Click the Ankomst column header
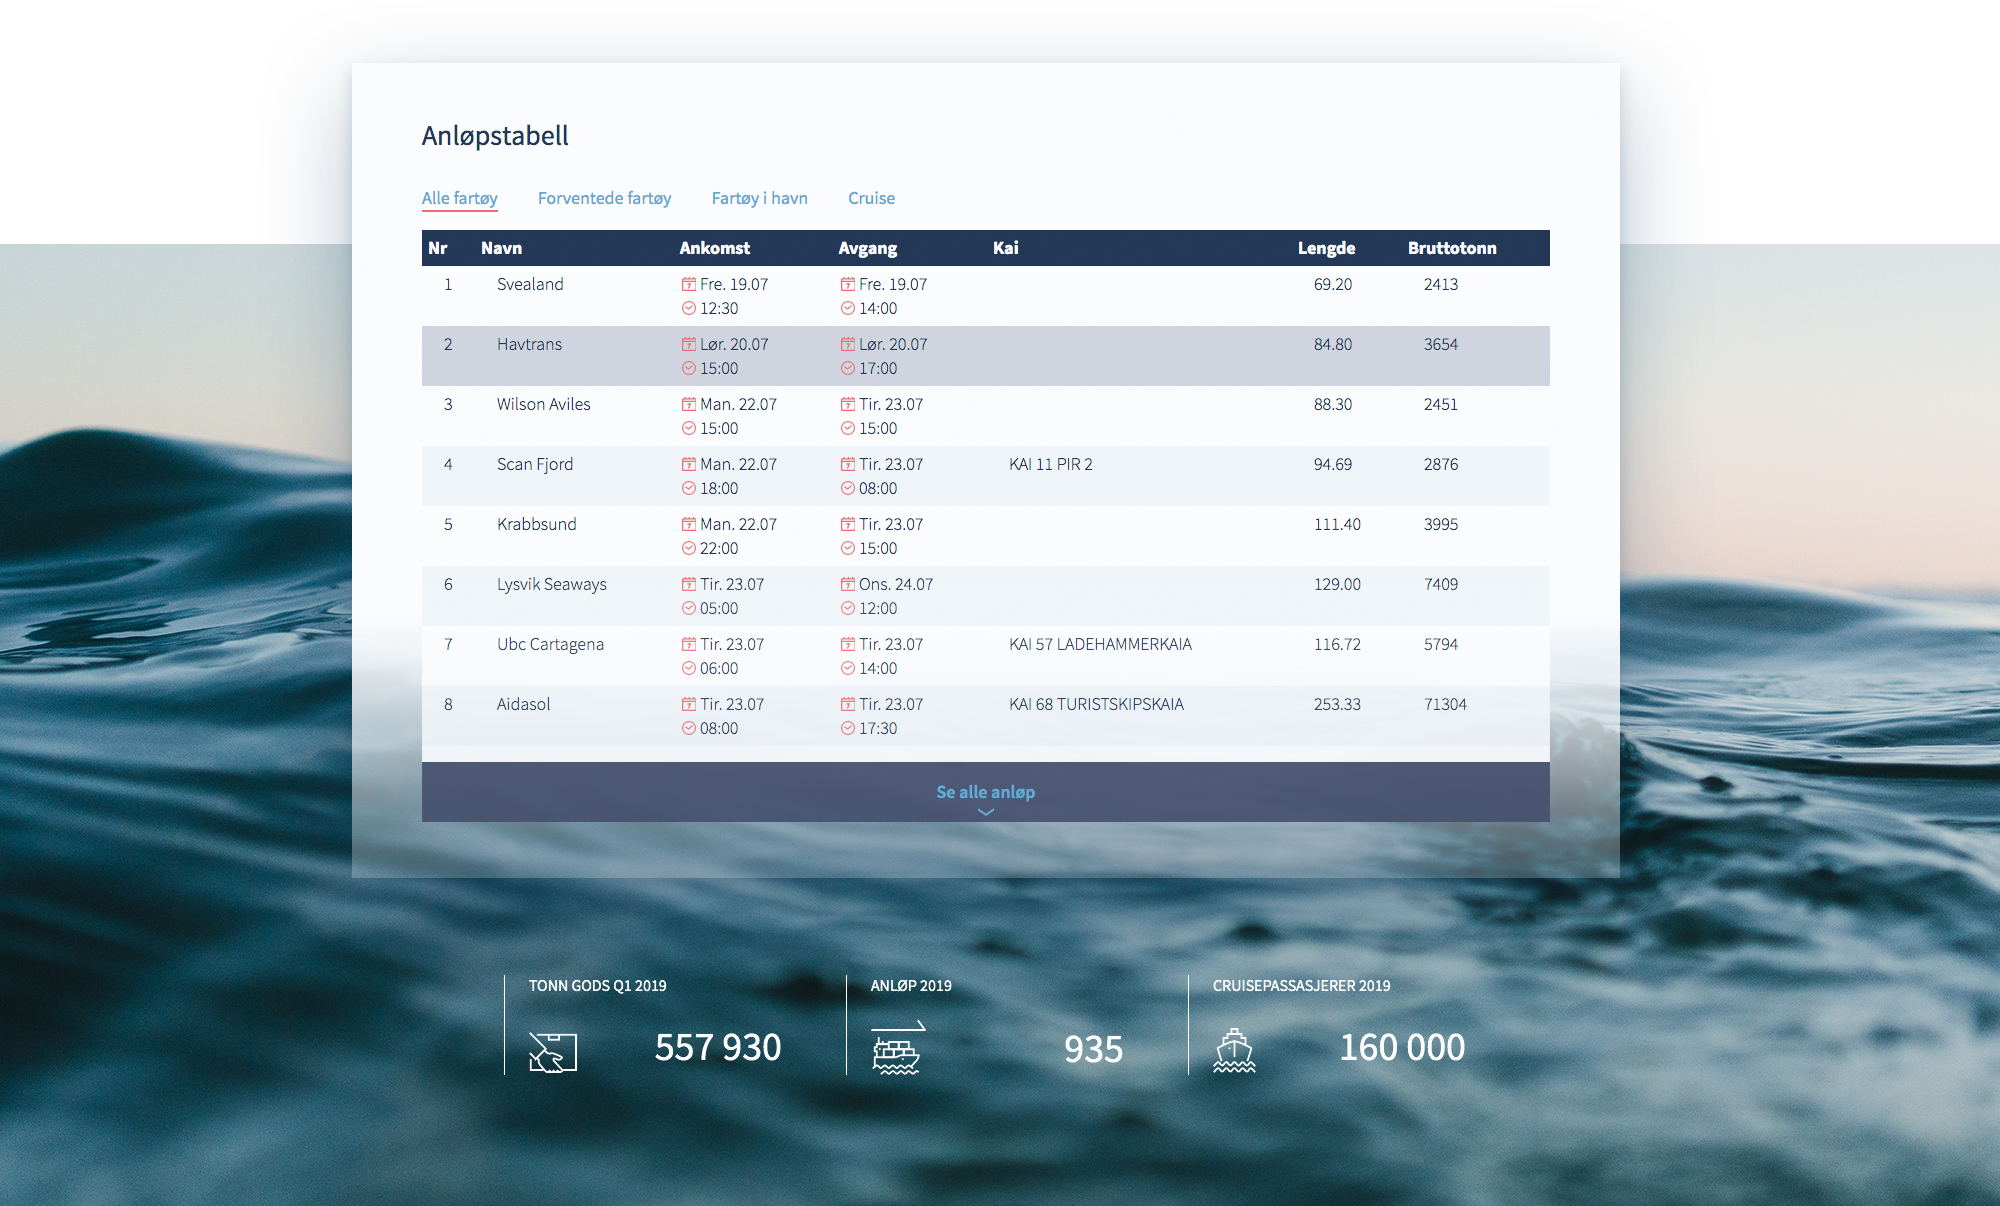 tap(714, 248)
